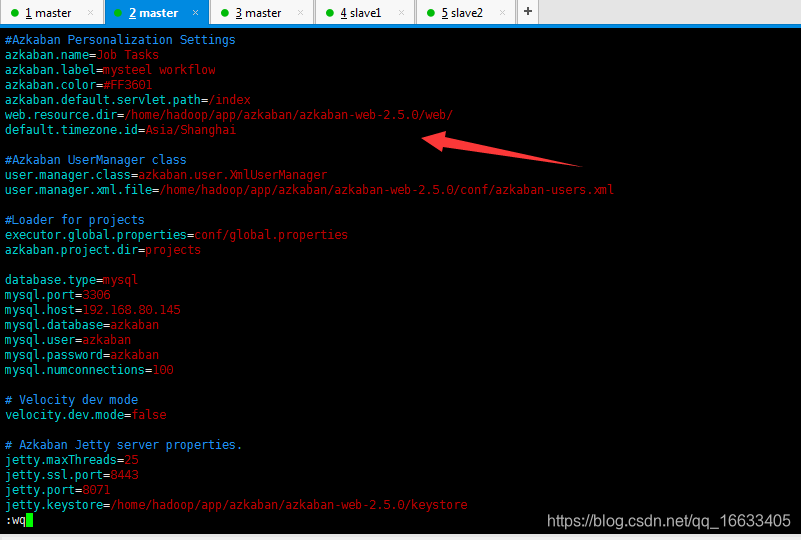801x540 pixels.
Task: Click '8443' jetty ssl port value
Action: pos(124,475)
